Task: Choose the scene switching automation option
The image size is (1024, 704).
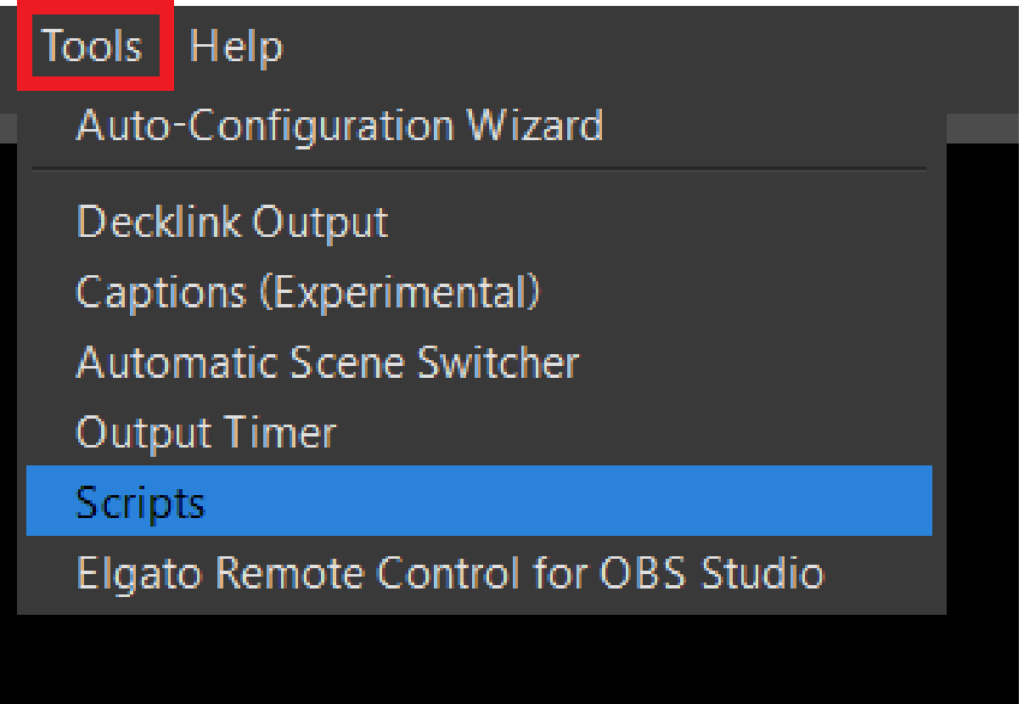Action: pos(327,362)
